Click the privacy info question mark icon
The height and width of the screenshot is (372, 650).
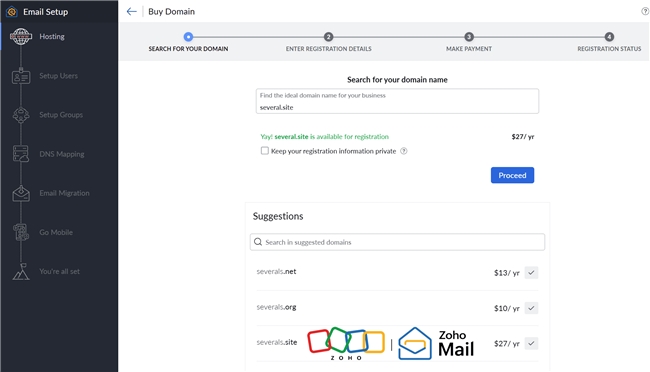[x=404, y=151]
